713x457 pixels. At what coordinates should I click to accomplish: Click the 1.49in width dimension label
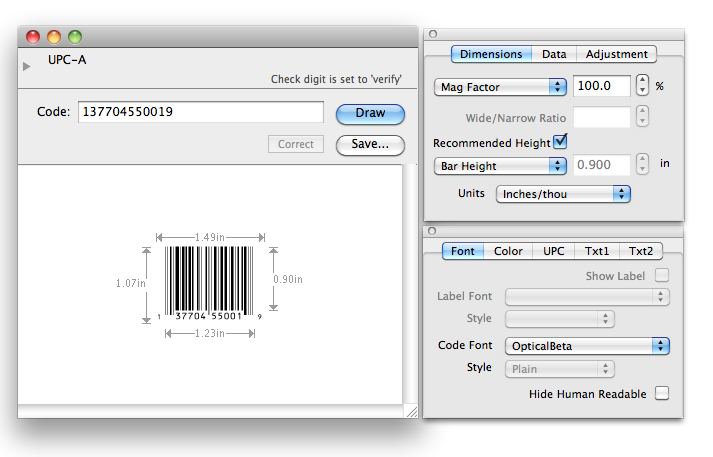click(x=210, y=237)
